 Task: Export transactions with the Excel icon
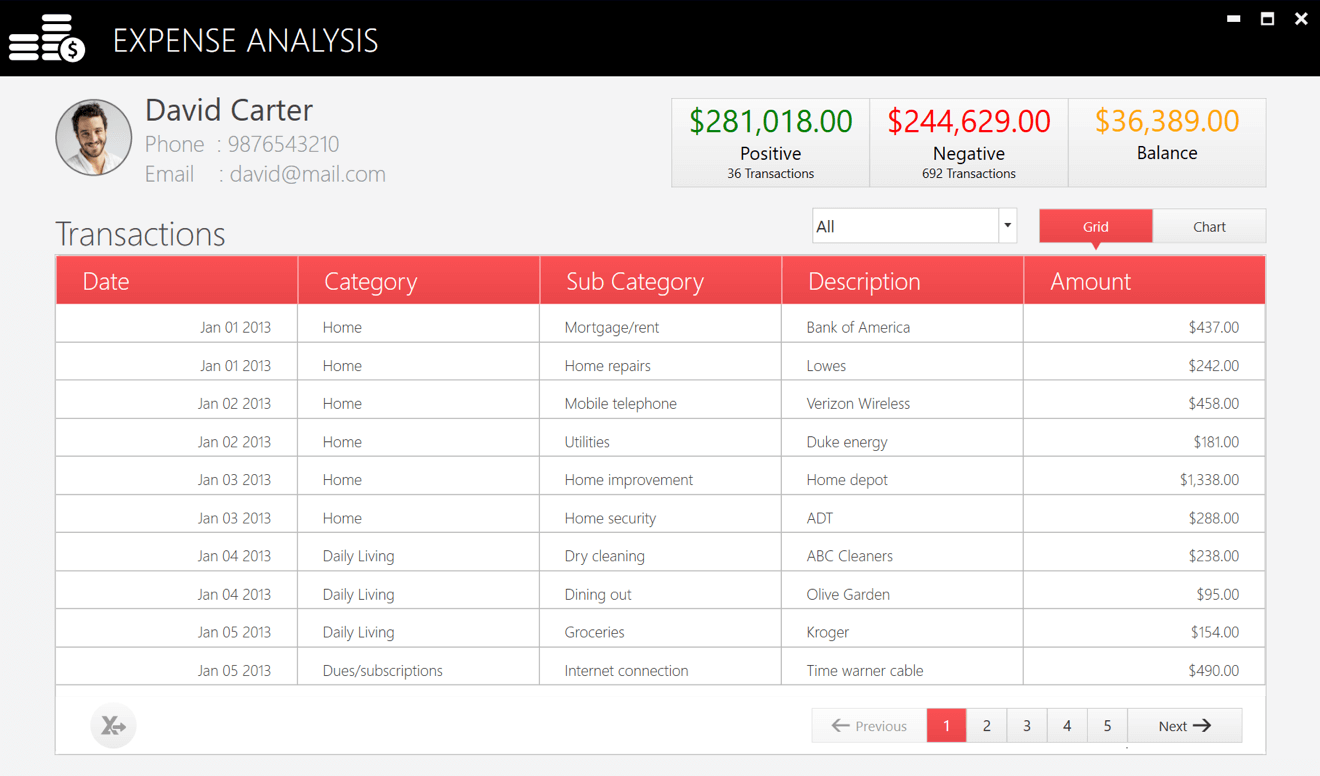(x=113, y=726)
